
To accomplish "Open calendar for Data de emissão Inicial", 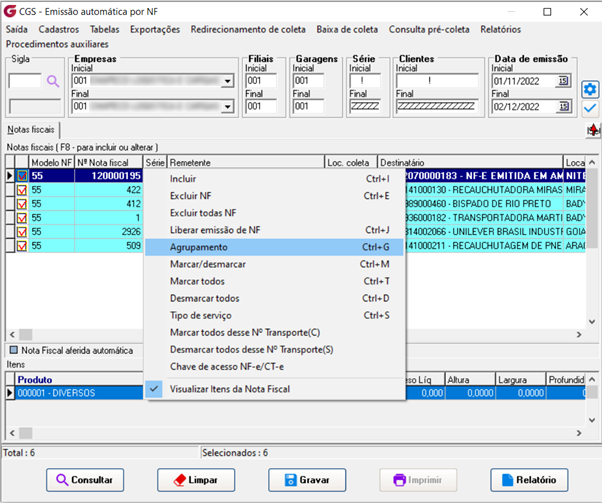I will 563,81.
